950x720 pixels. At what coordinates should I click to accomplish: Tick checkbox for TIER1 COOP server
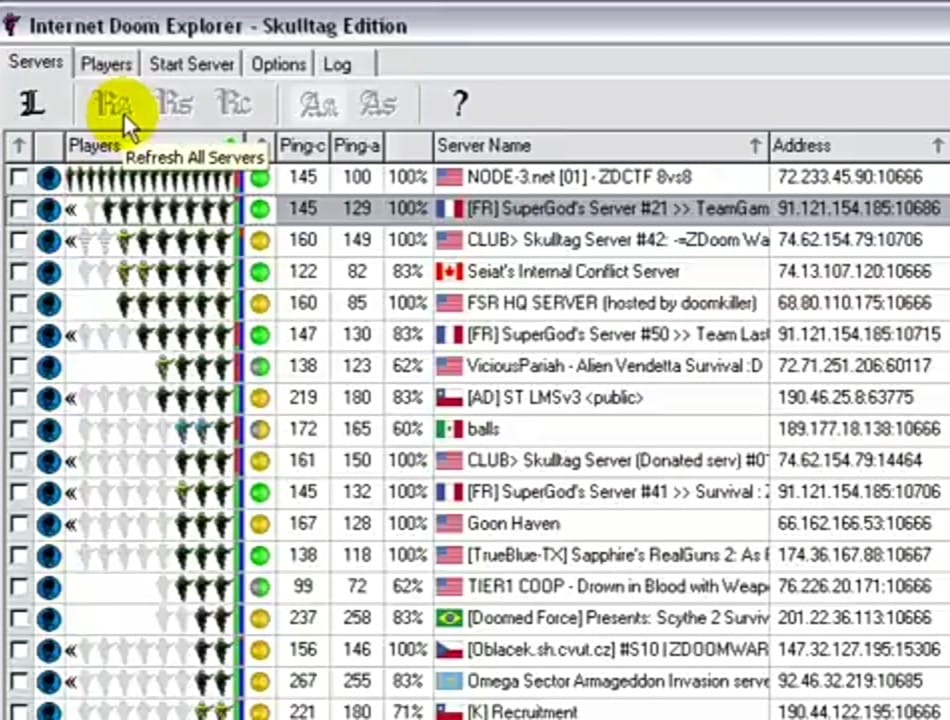click(19, 587)
